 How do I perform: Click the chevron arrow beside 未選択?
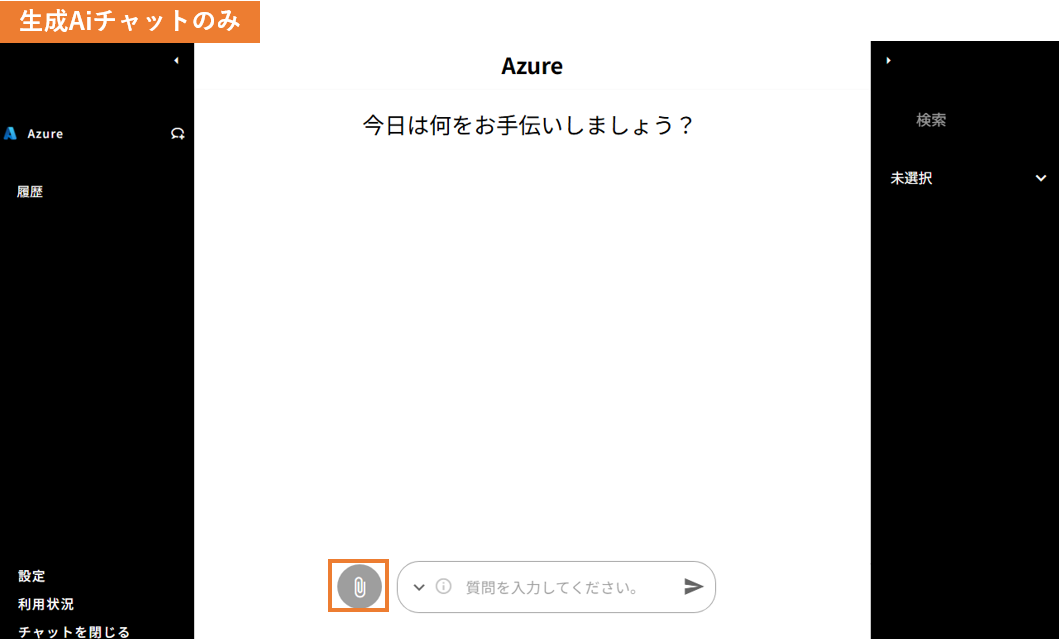[1040, 178]
